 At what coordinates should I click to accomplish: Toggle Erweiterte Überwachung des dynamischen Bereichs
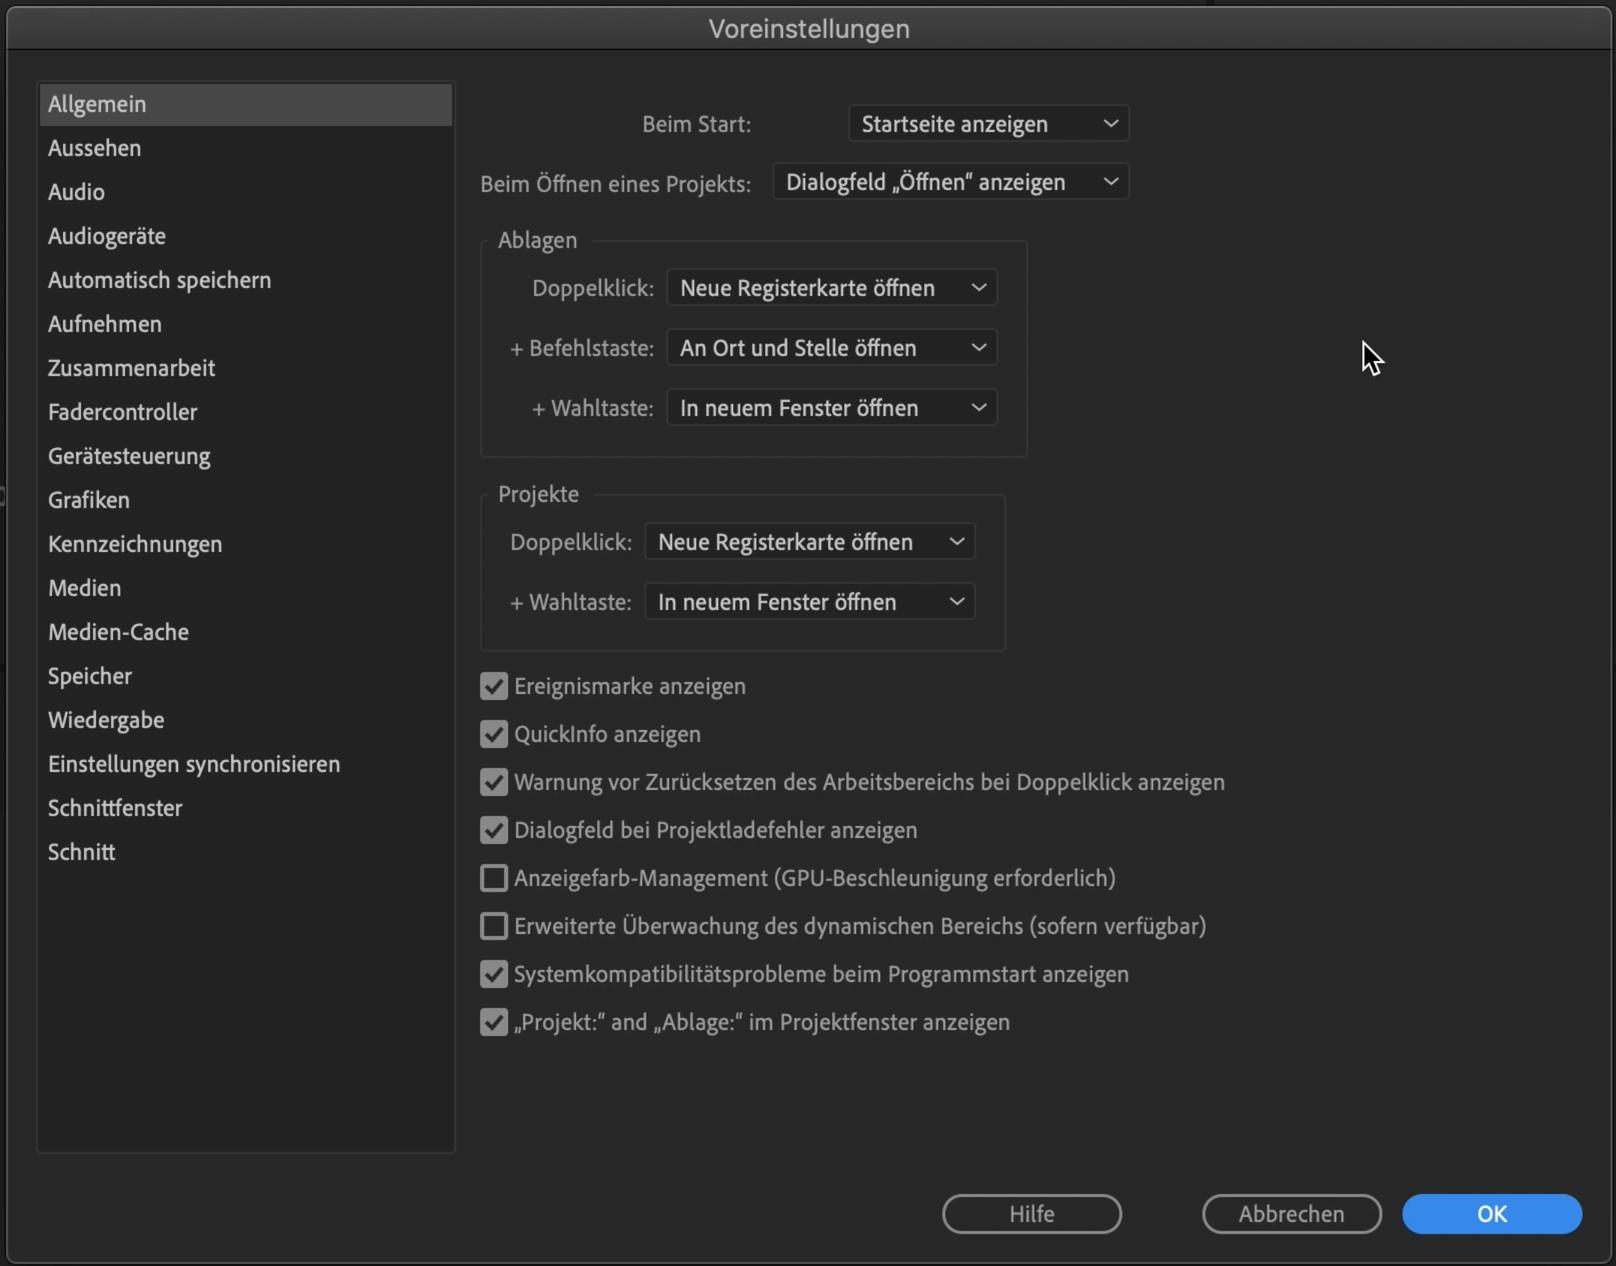point(494,926)
